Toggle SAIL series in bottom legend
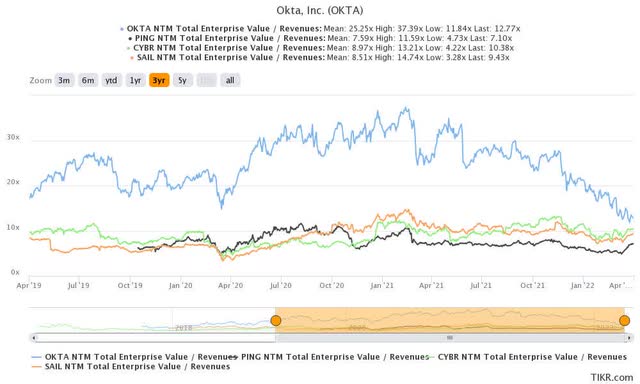 click(131, 366)
